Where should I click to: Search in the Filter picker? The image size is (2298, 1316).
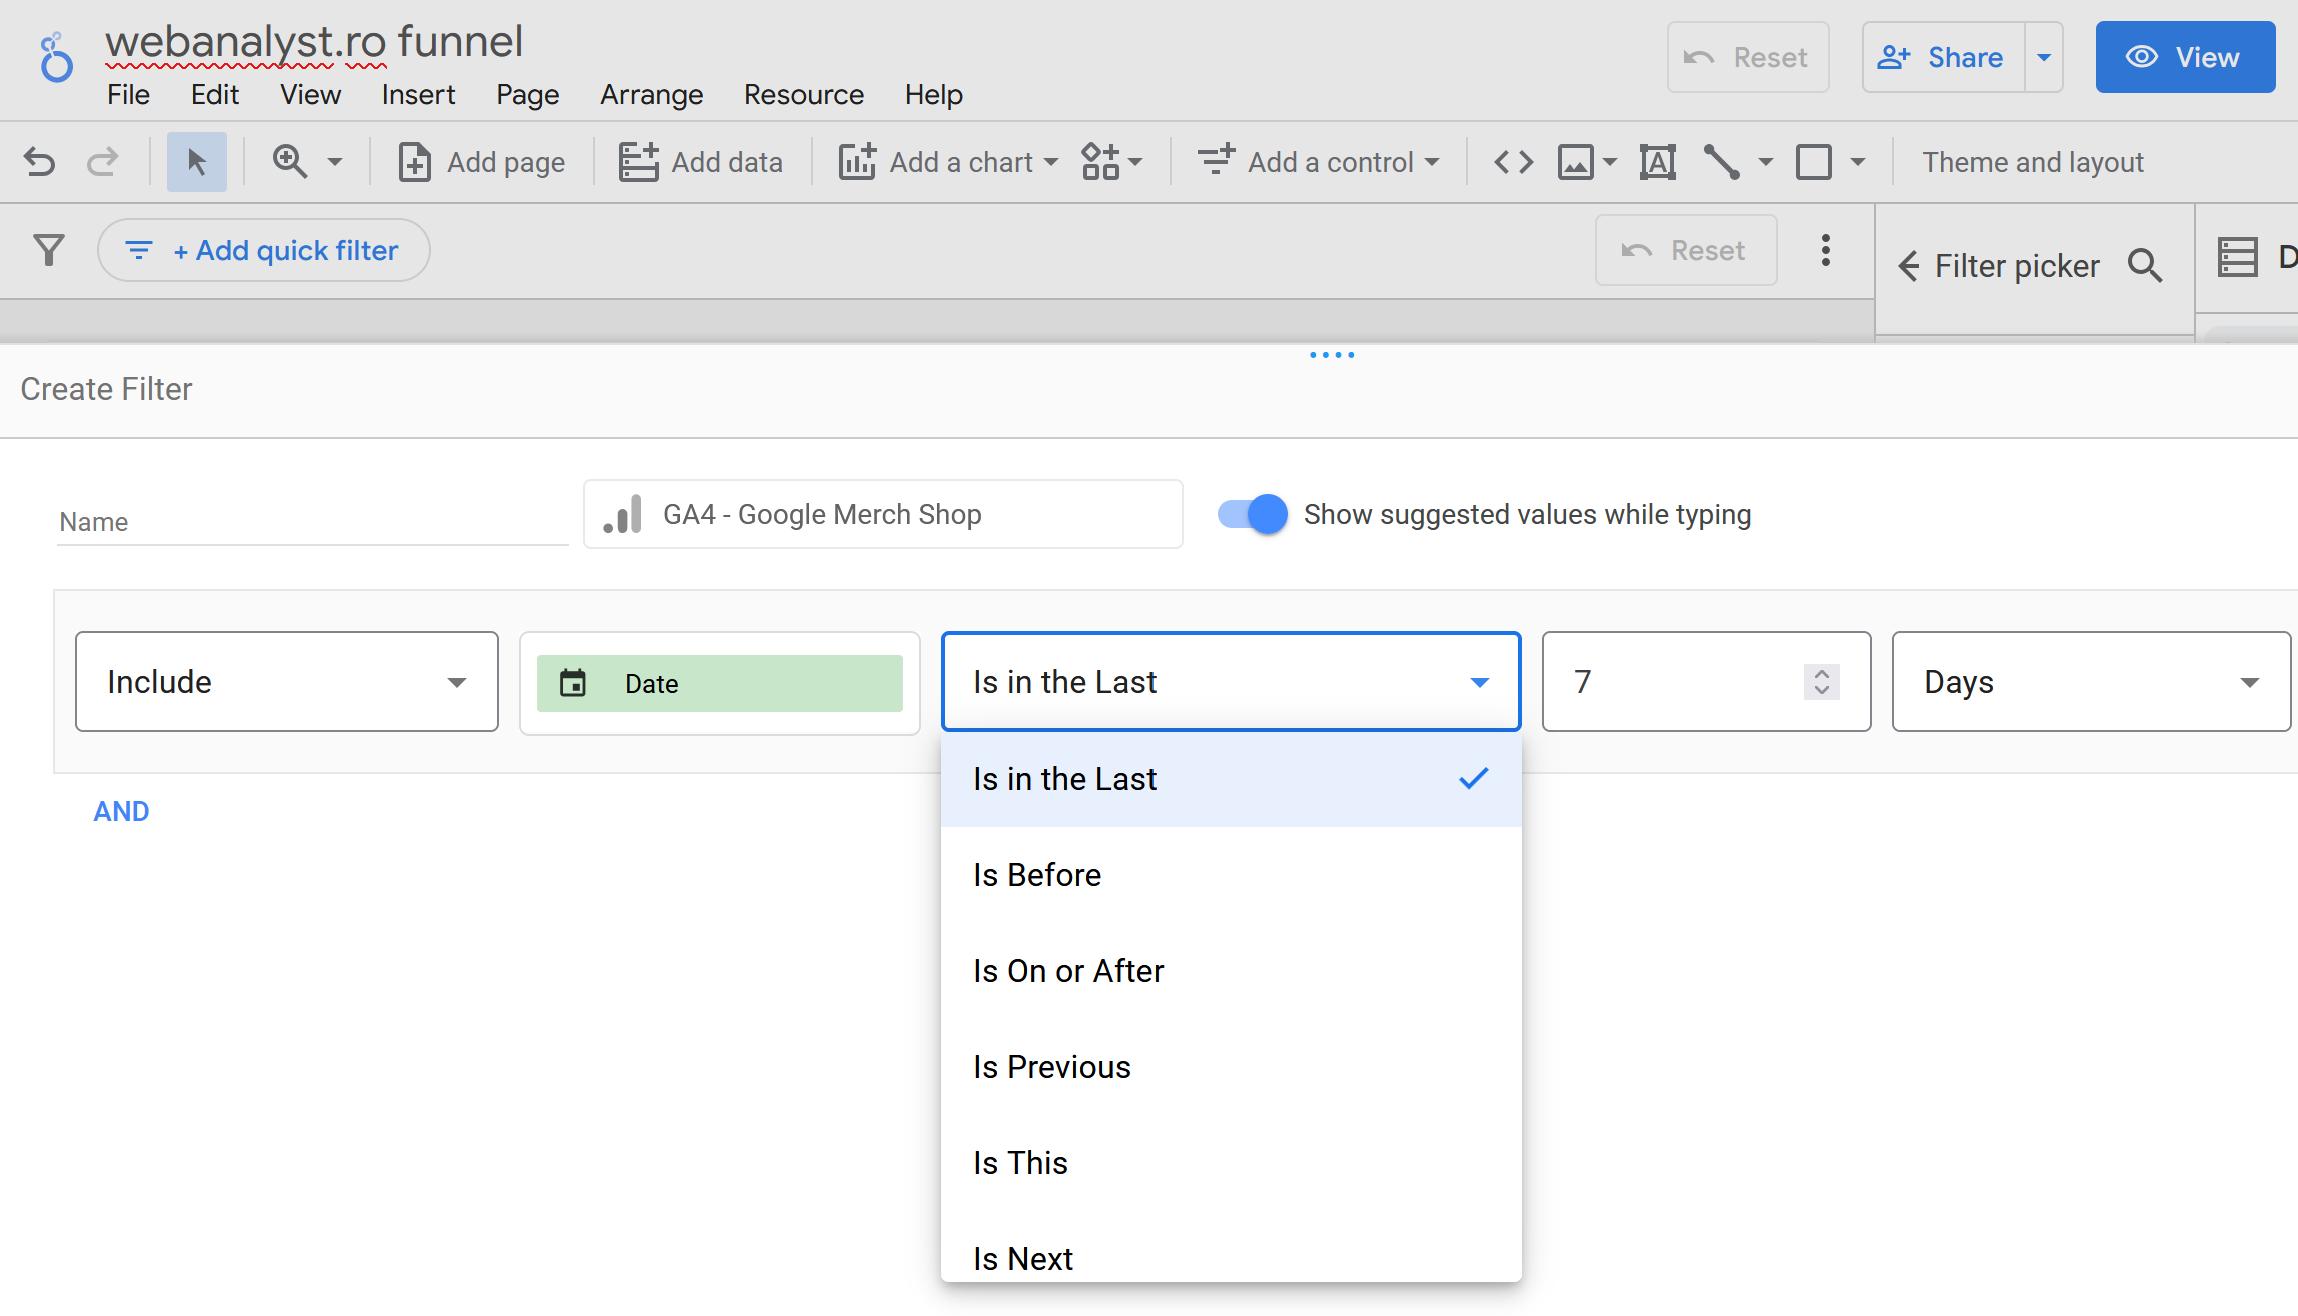point(2145,266)
